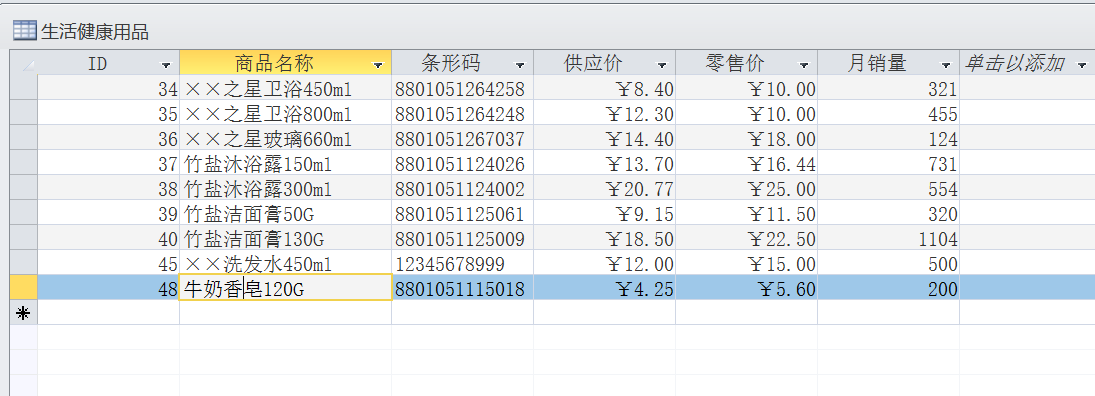Click cell 竹盐洁面膏50G
Viewport: 1095px width, 396px height.
pos(285,213)
